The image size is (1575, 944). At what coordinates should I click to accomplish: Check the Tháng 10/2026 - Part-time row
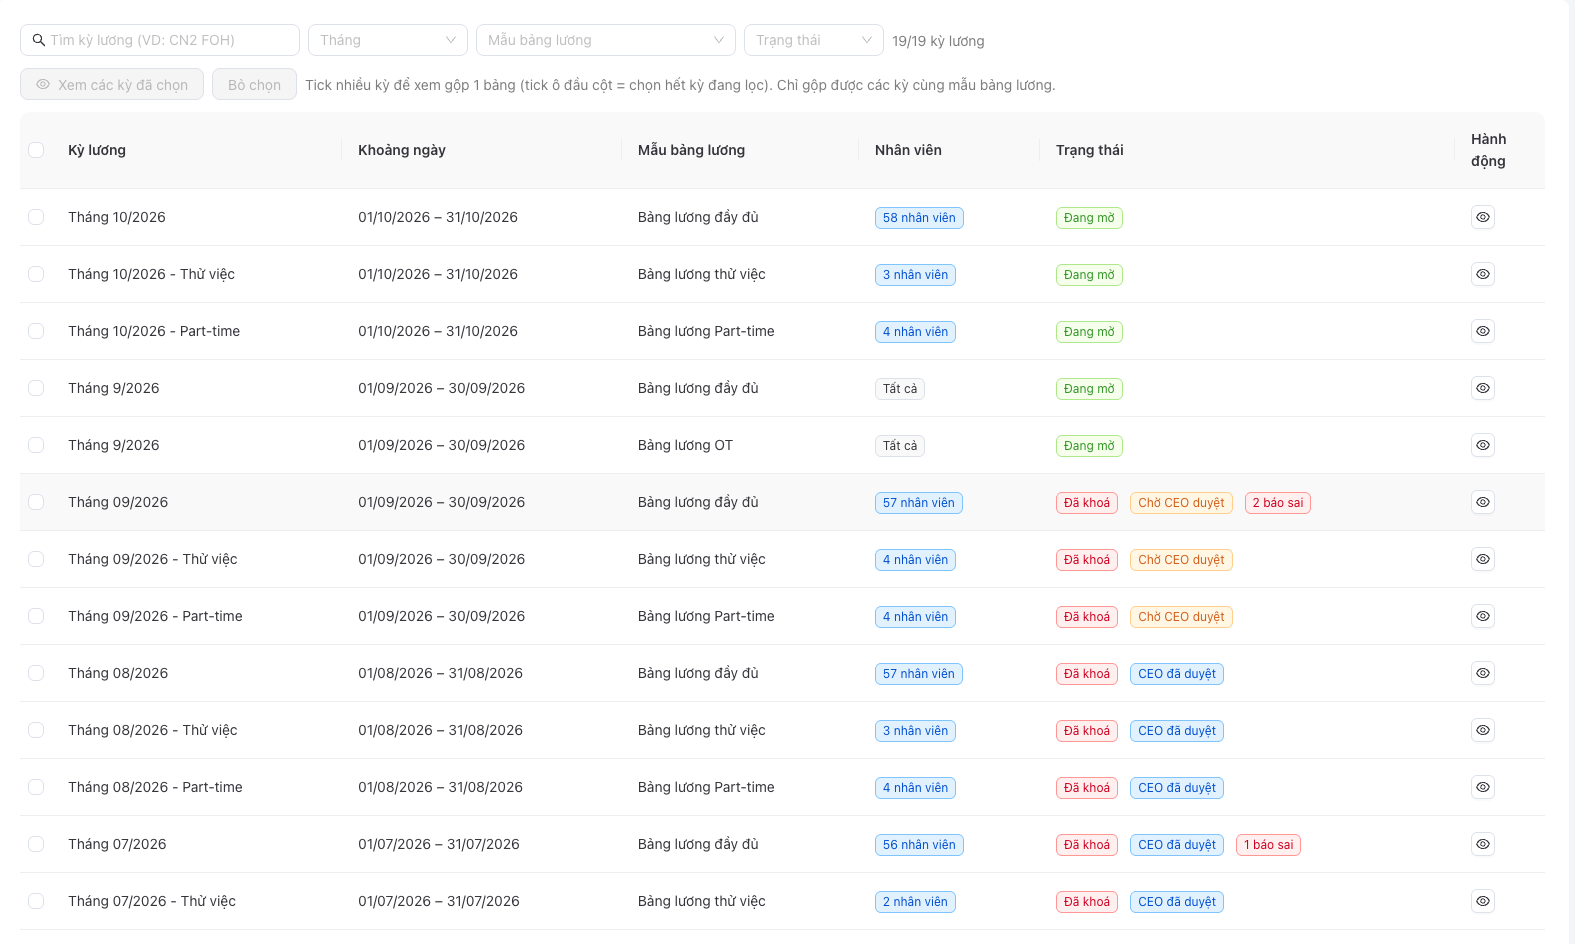(36, 331)
